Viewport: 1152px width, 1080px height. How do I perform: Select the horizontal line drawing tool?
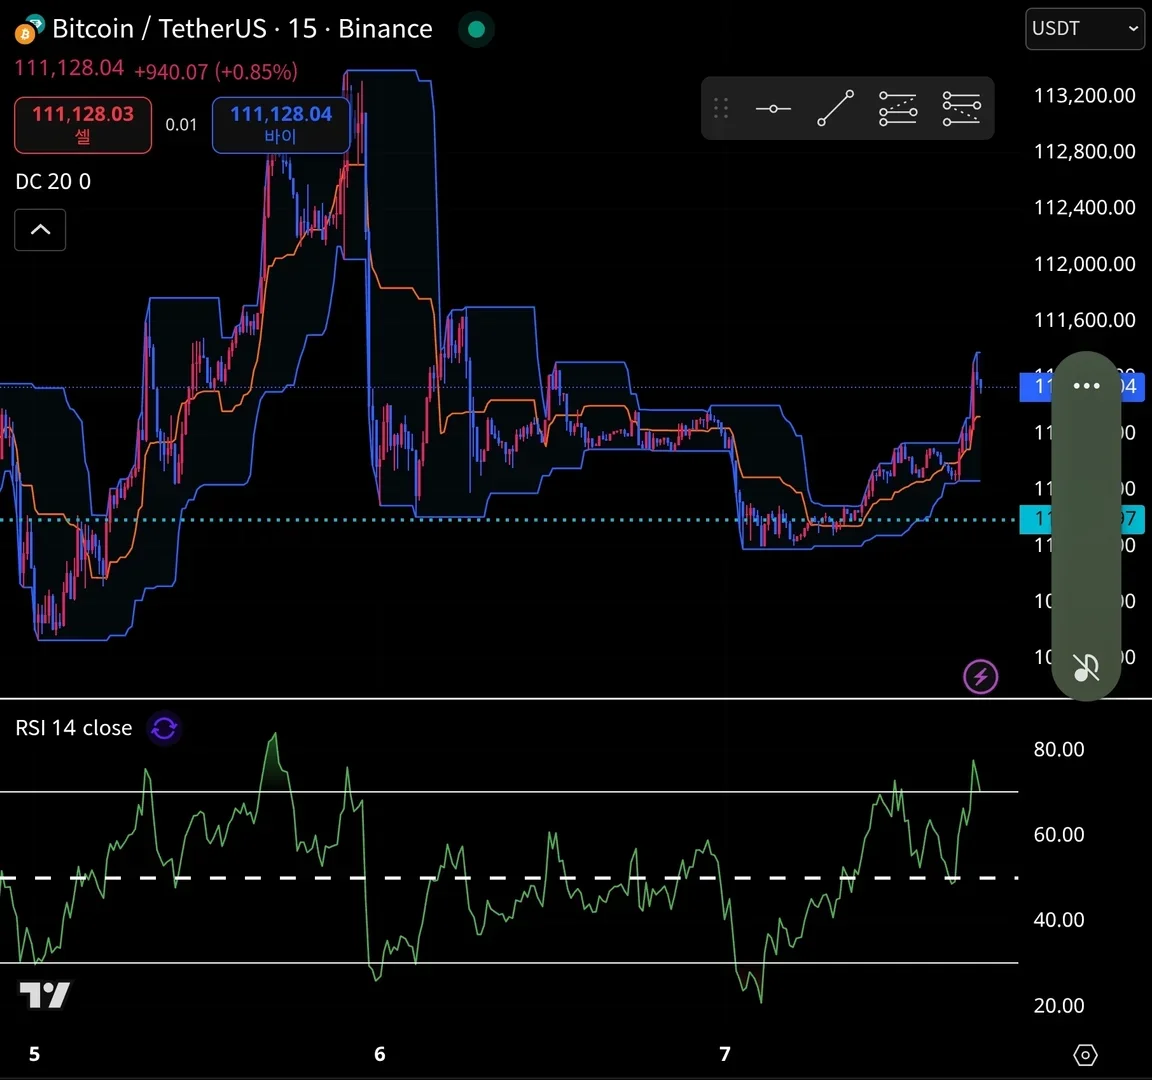[x=773, y=109]
